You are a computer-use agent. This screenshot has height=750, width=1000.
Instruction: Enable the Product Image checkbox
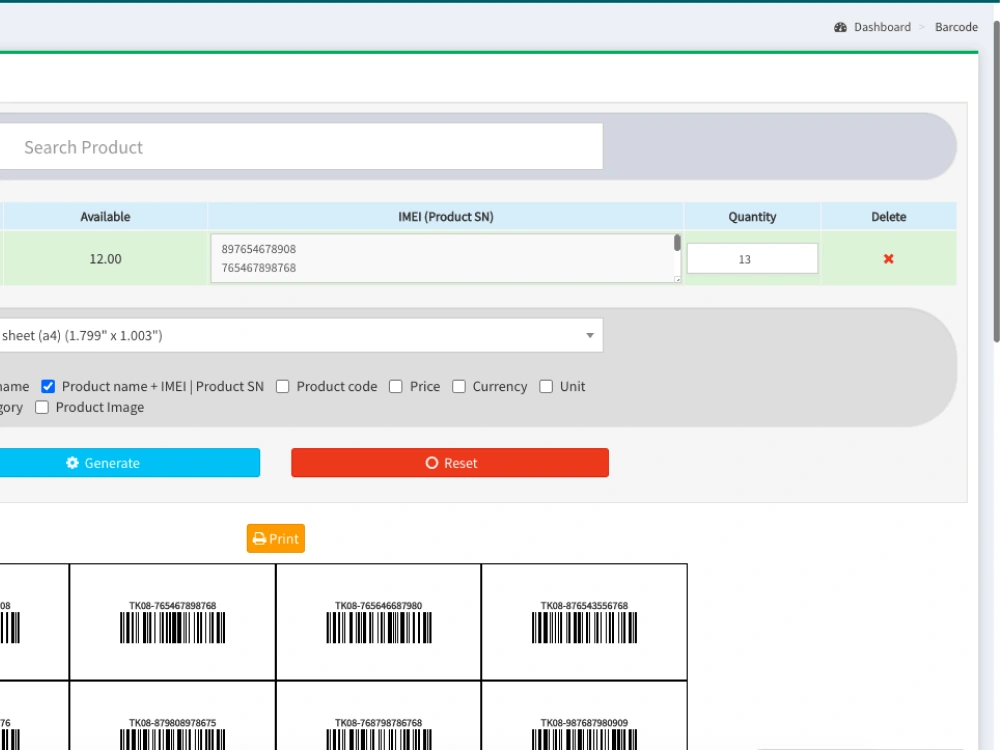click(x=41, y=407)
